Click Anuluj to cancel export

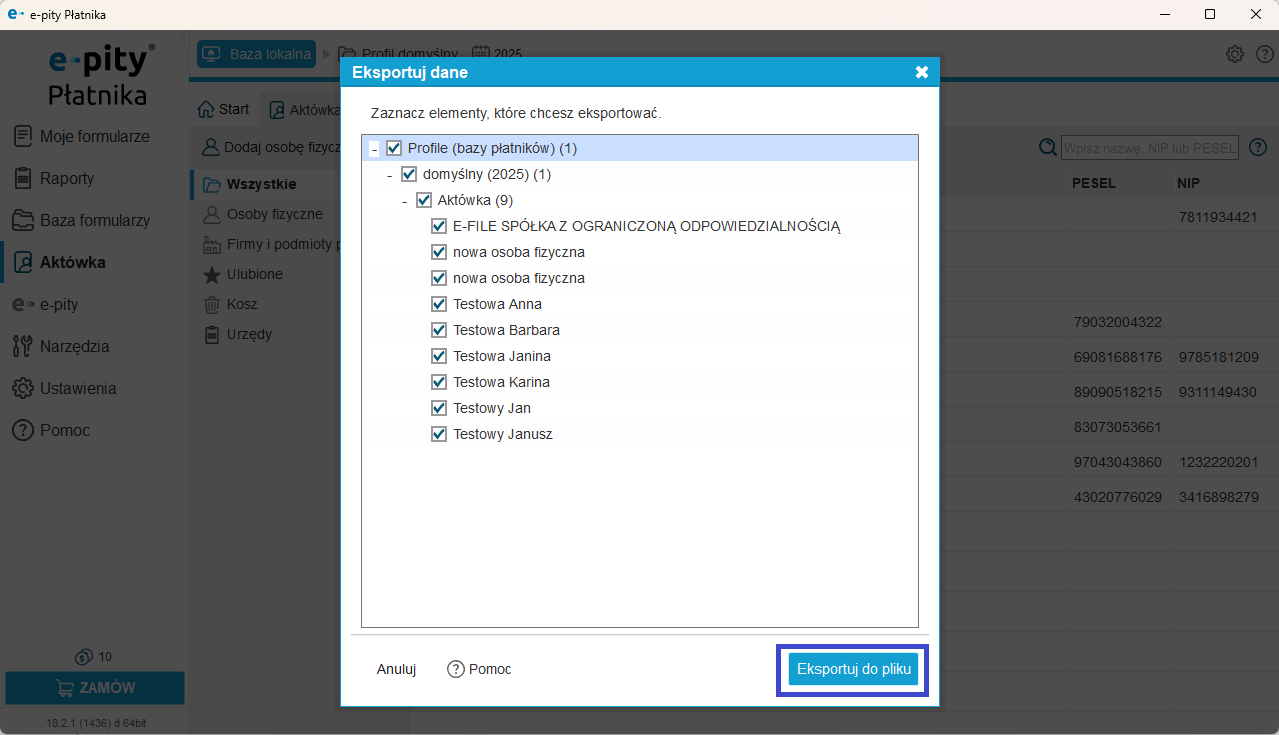point(396,669)
